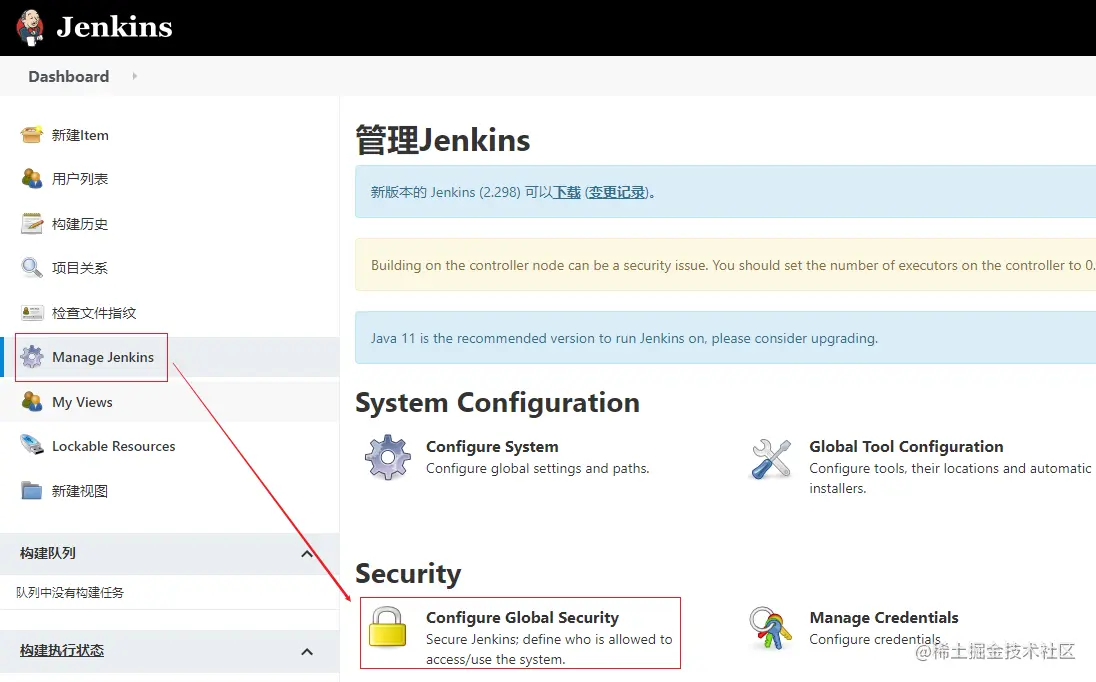Click the 下载 link in update notice
Viewport: 1096px width, 682px height.
567,192
